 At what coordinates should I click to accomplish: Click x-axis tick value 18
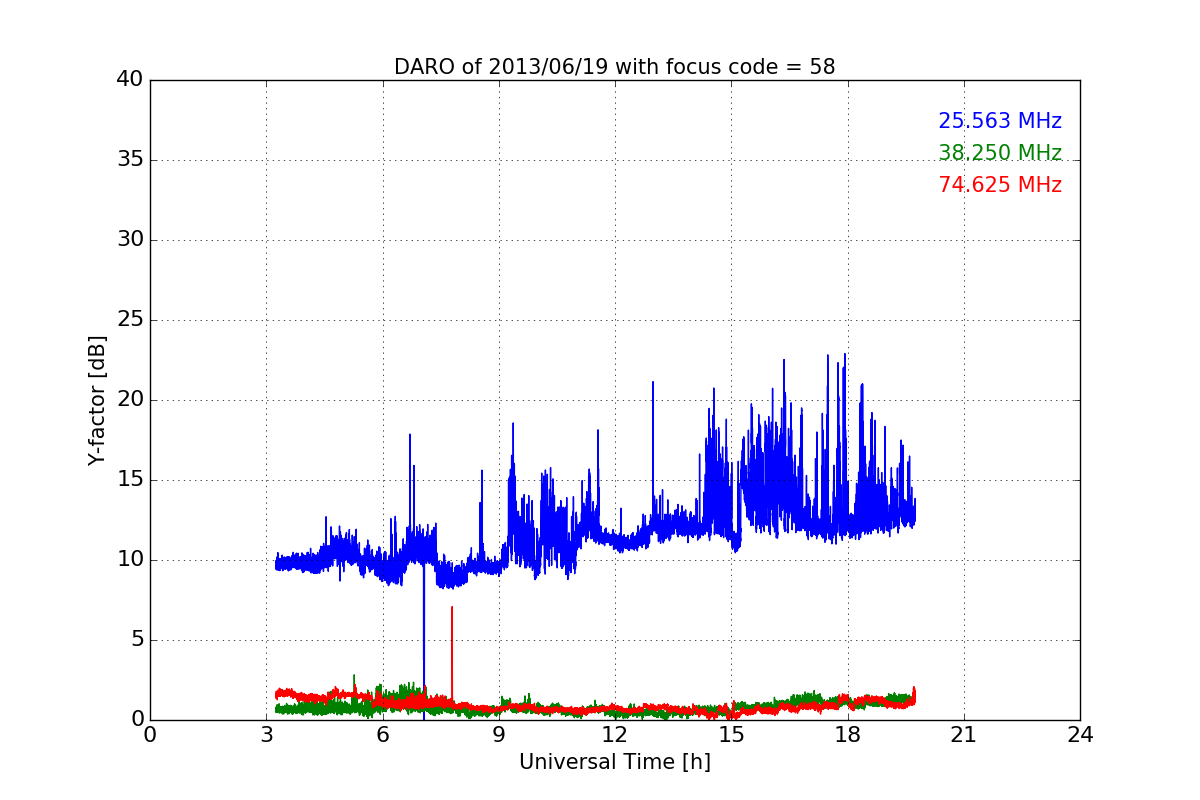tap(848, 735)
